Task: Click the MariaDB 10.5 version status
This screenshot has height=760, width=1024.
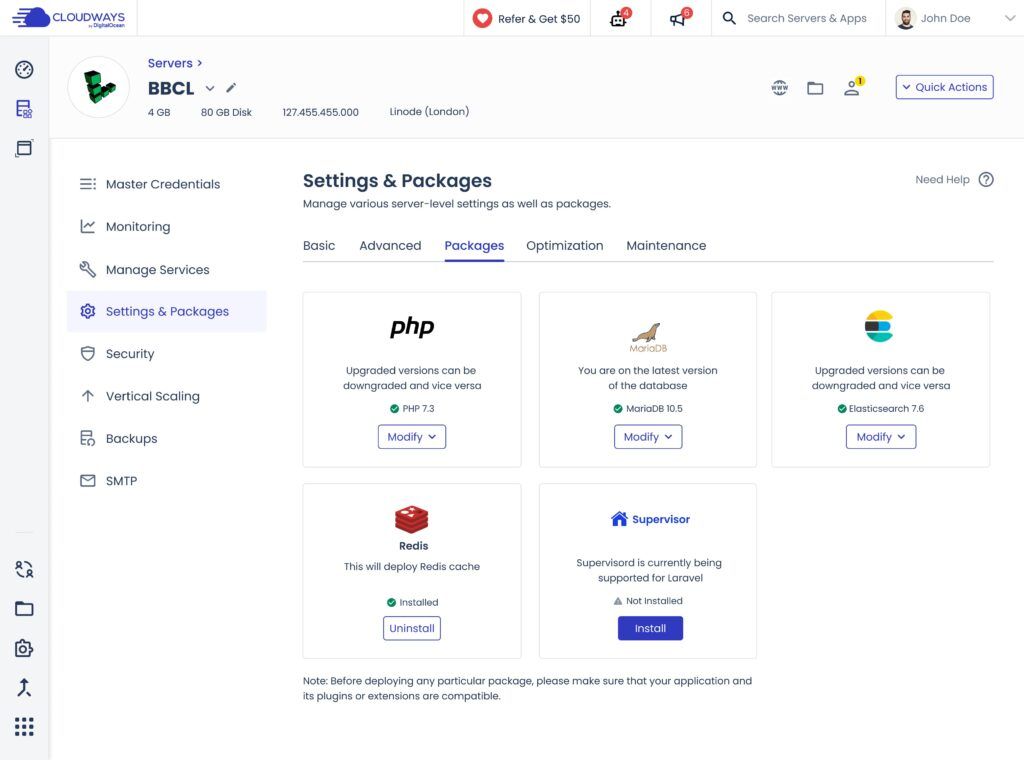Action: pos(648,409)
